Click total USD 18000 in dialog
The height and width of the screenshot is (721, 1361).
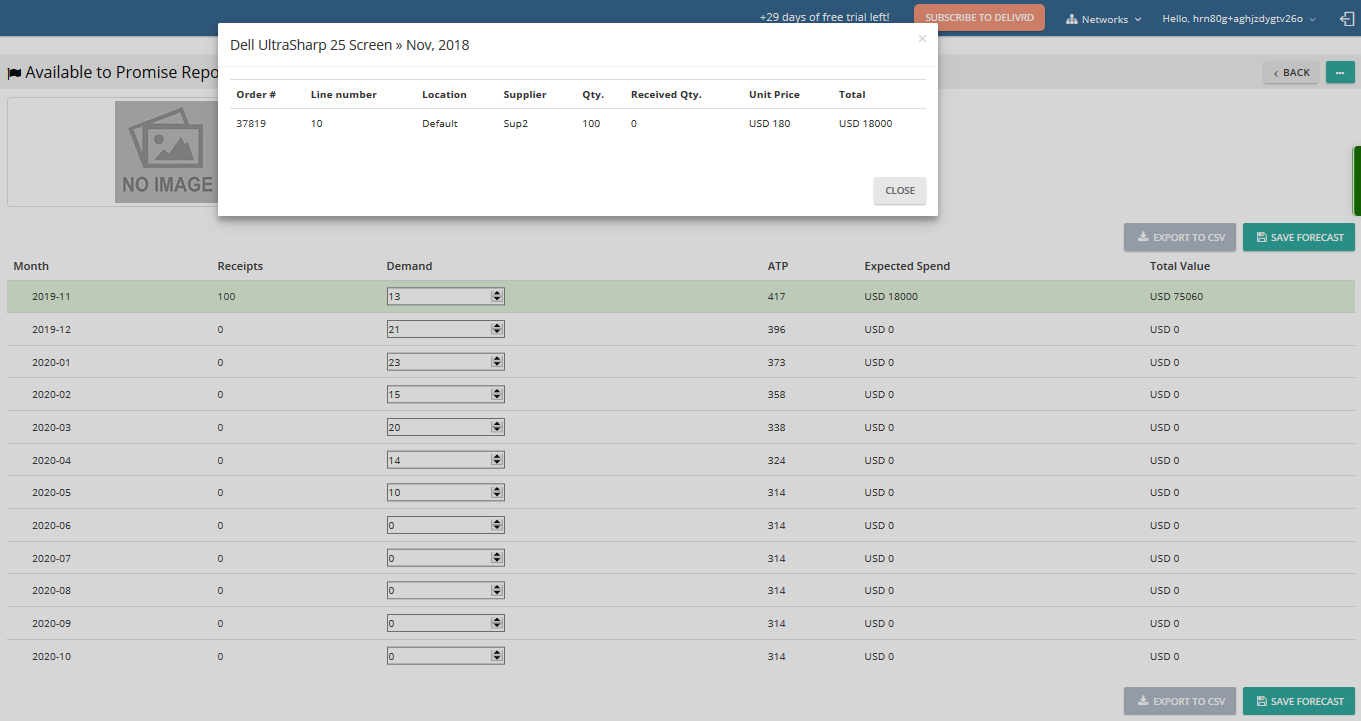(x=866, y=123)
